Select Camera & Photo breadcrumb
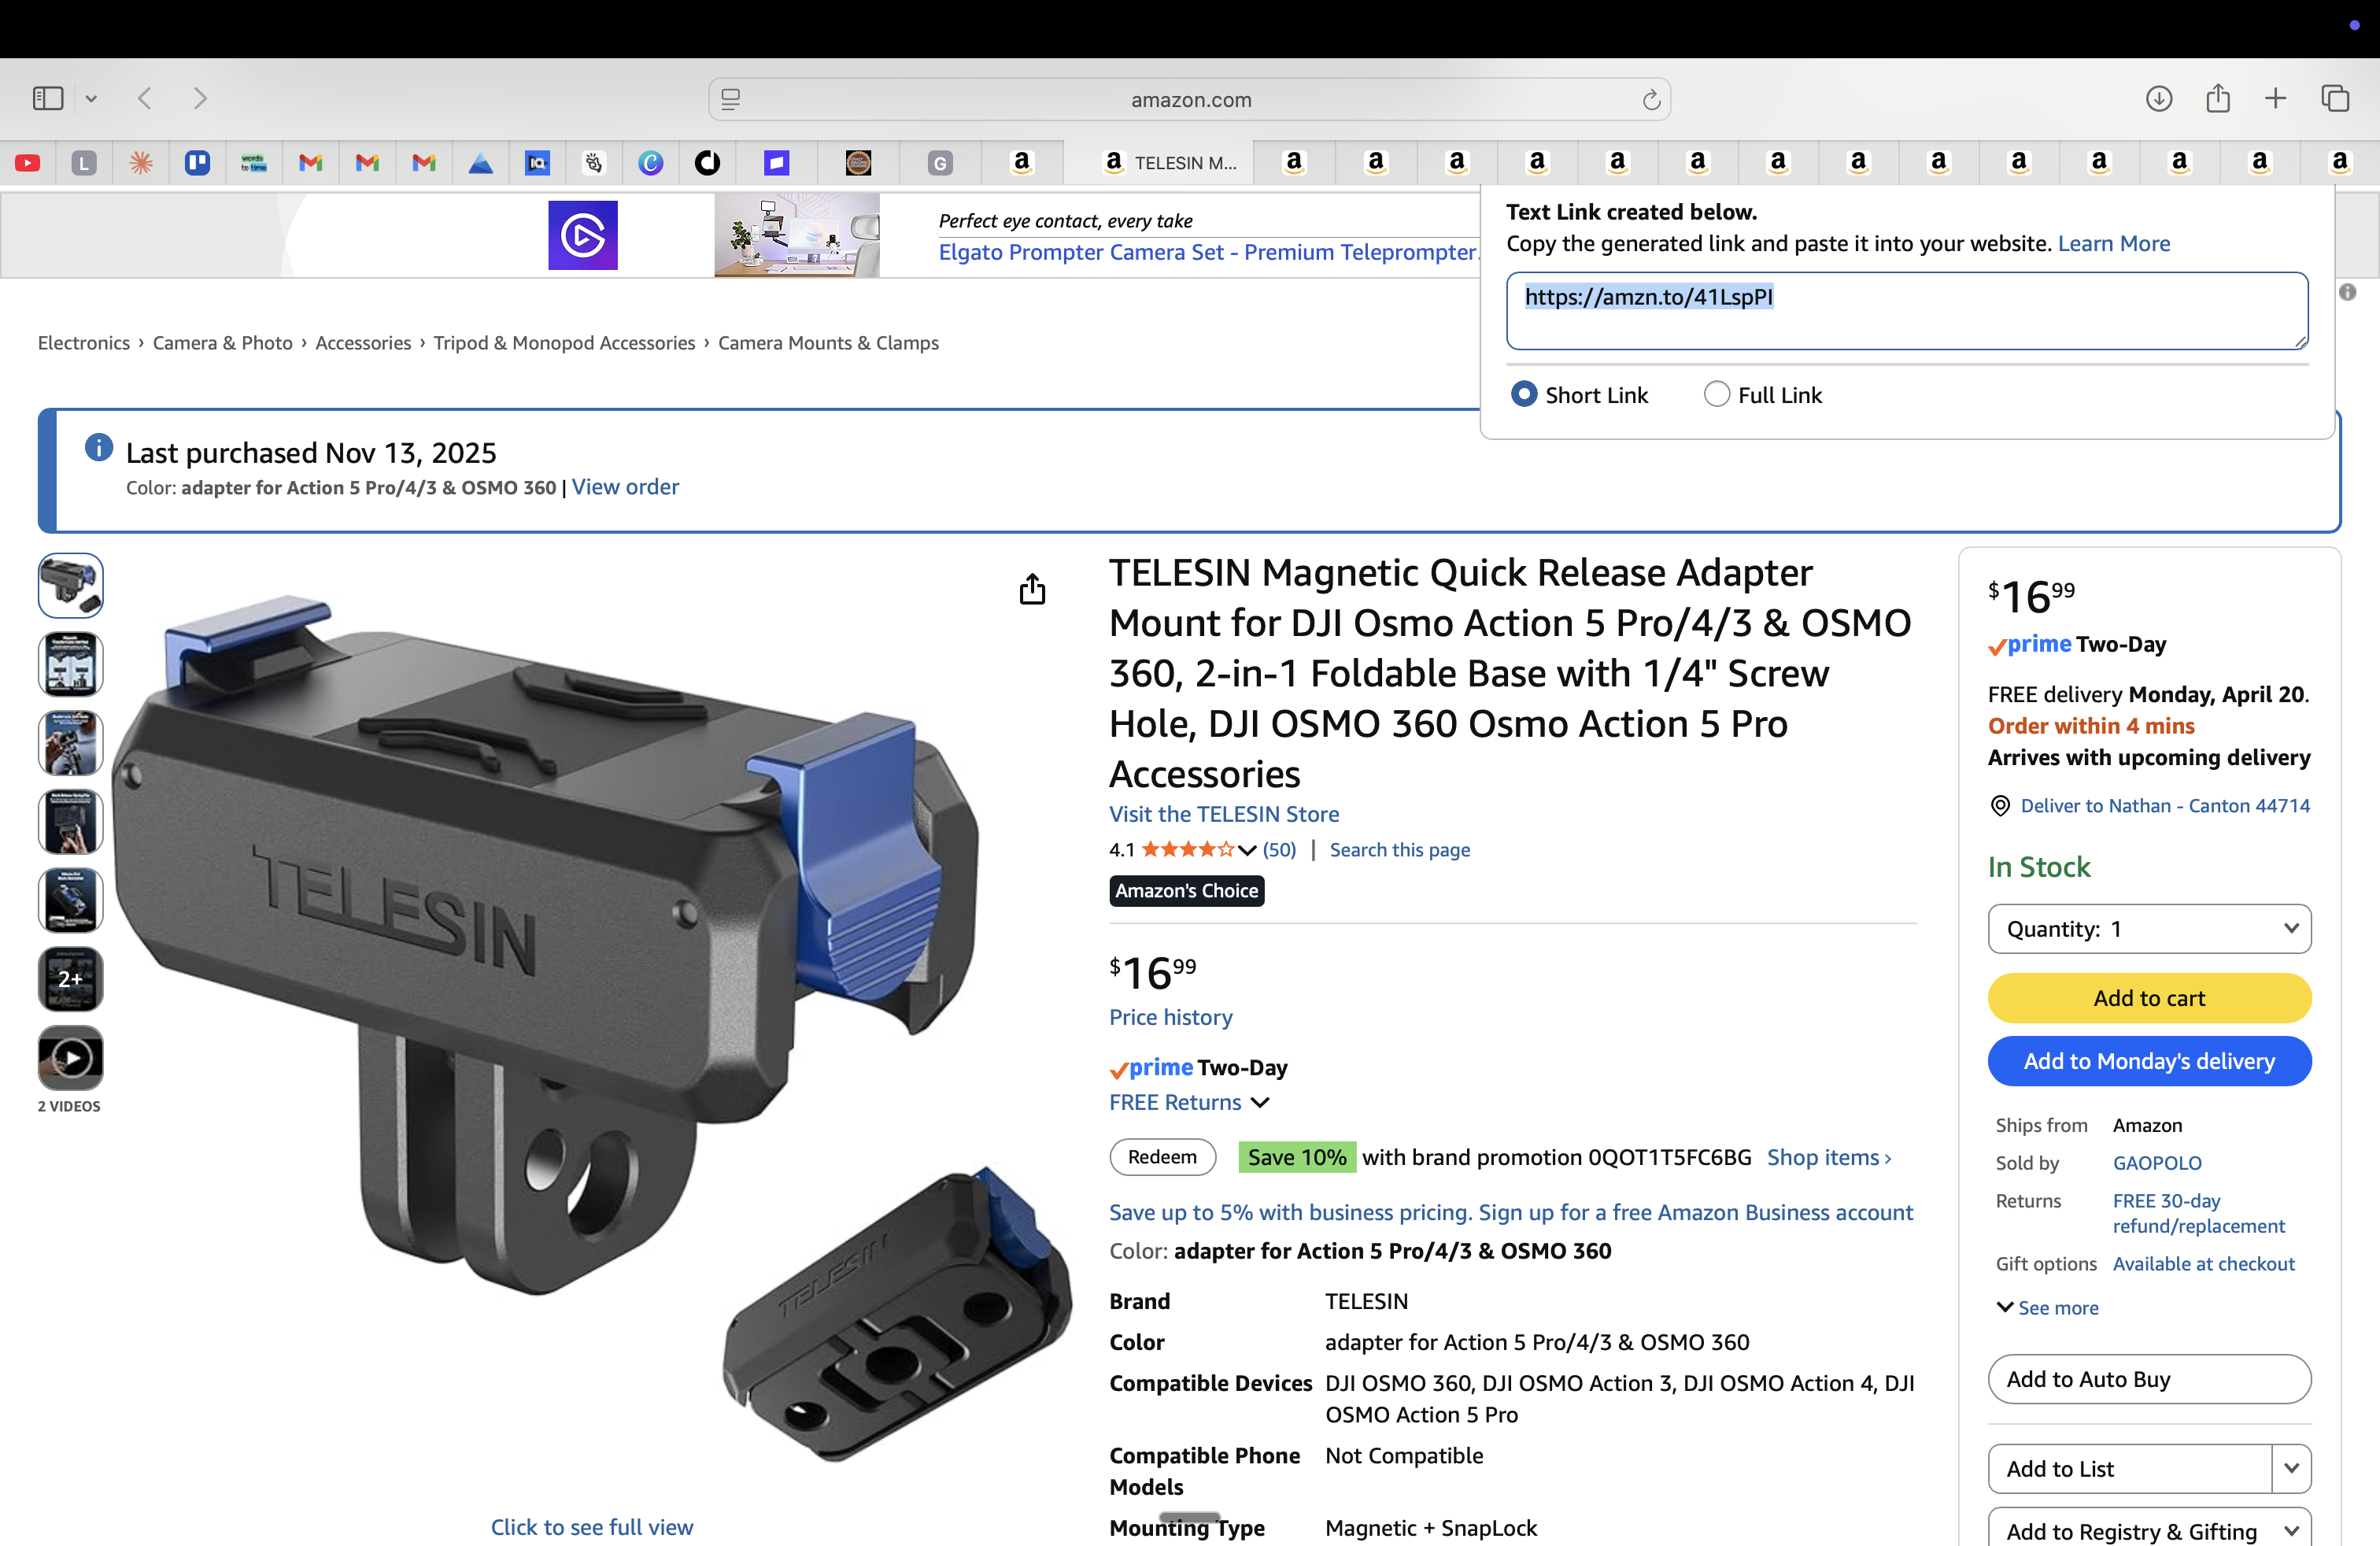 click(x=223, y=343)
